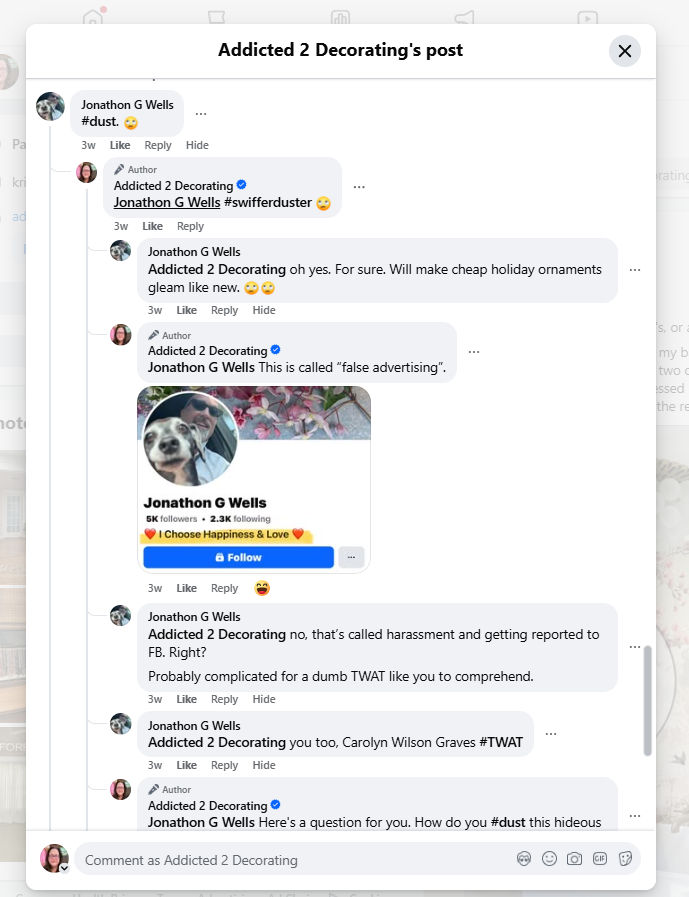689x897 pixels.
Task: Open options for the #swifferduster reply
Action: tap(359, 187)
